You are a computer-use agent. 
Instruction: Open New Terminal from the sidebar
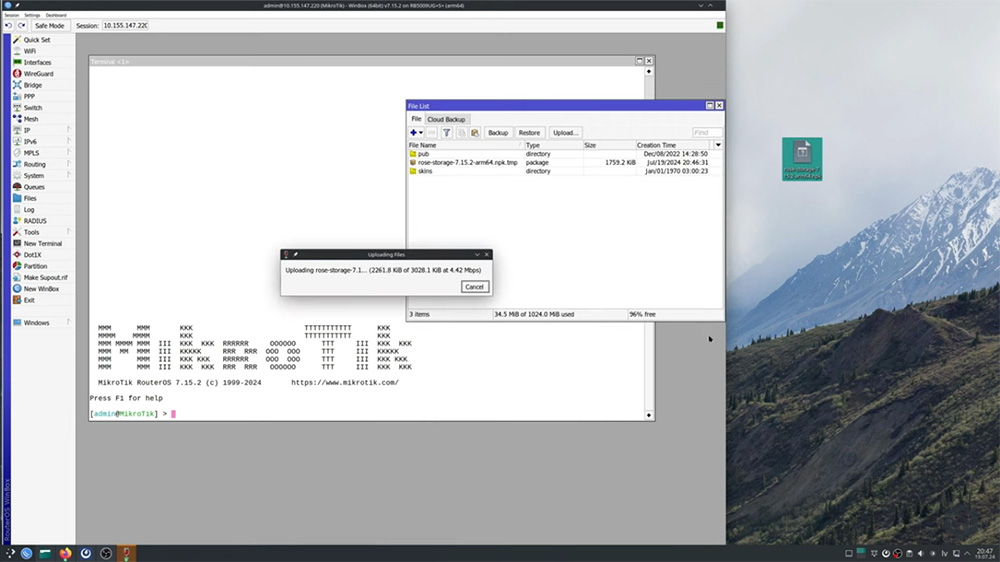(42, 244)
